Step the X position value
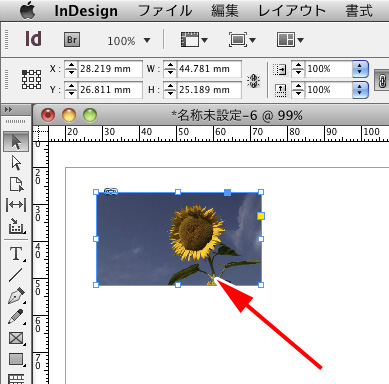The image size is (389, 384). (71, 69)
